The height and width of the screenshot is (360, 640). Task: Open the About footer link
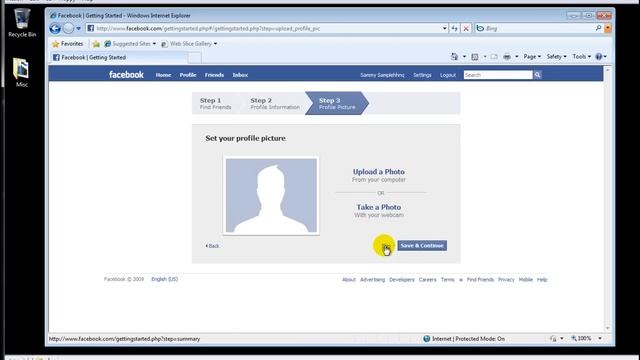tap(349, 280)
